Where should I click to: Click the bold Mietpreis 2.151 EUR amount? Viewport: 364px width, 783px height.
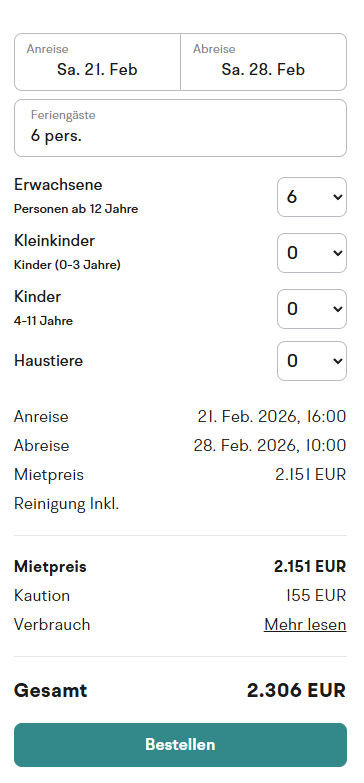tap(310, 567)
